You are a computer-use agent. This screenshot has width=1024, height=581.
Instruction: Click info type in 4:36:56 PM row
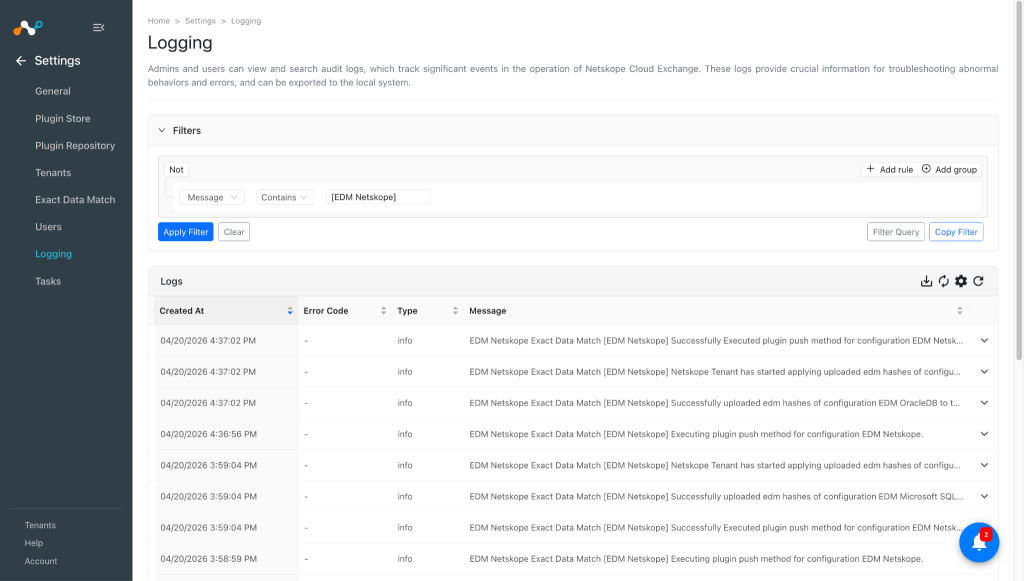[x=405, y=434]
